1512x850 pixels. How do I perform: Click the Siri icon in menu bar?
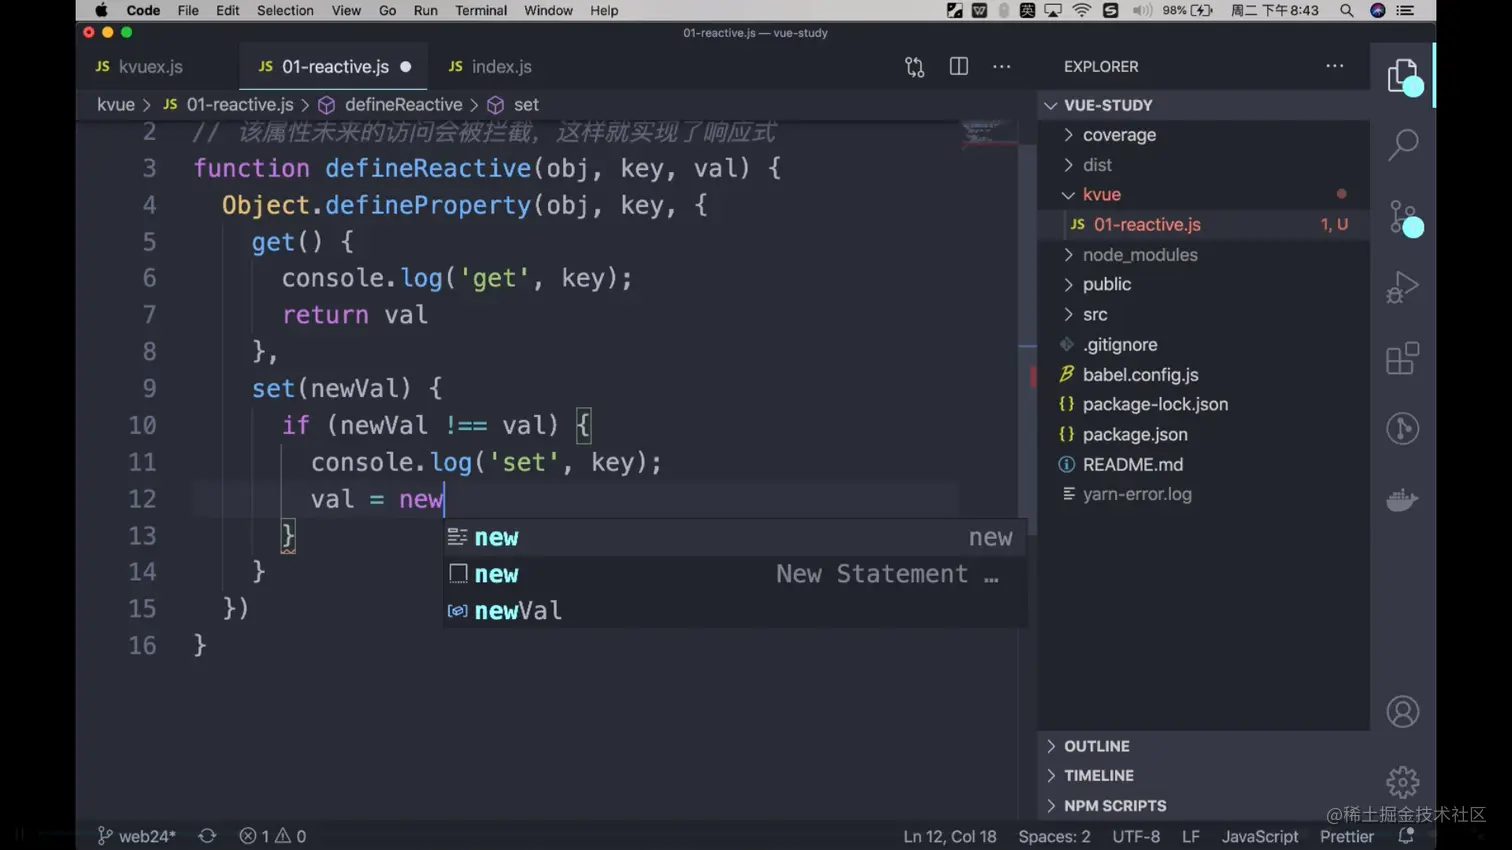pyautogui.click(x=1377, y=11)
